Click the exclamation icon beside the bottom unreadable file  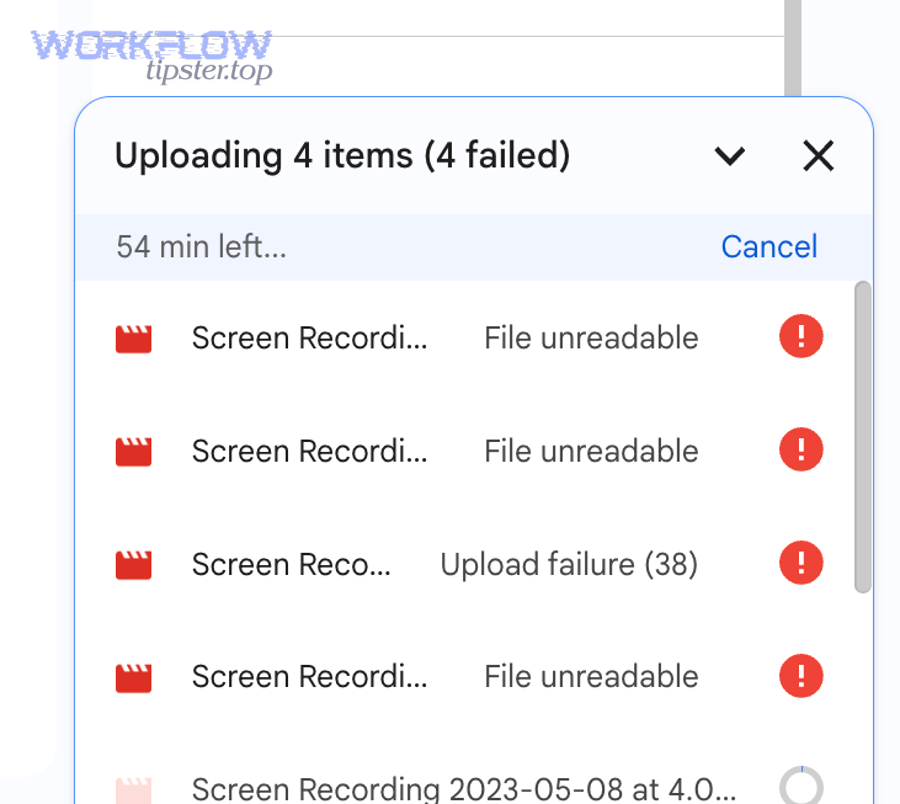point(800,676)
